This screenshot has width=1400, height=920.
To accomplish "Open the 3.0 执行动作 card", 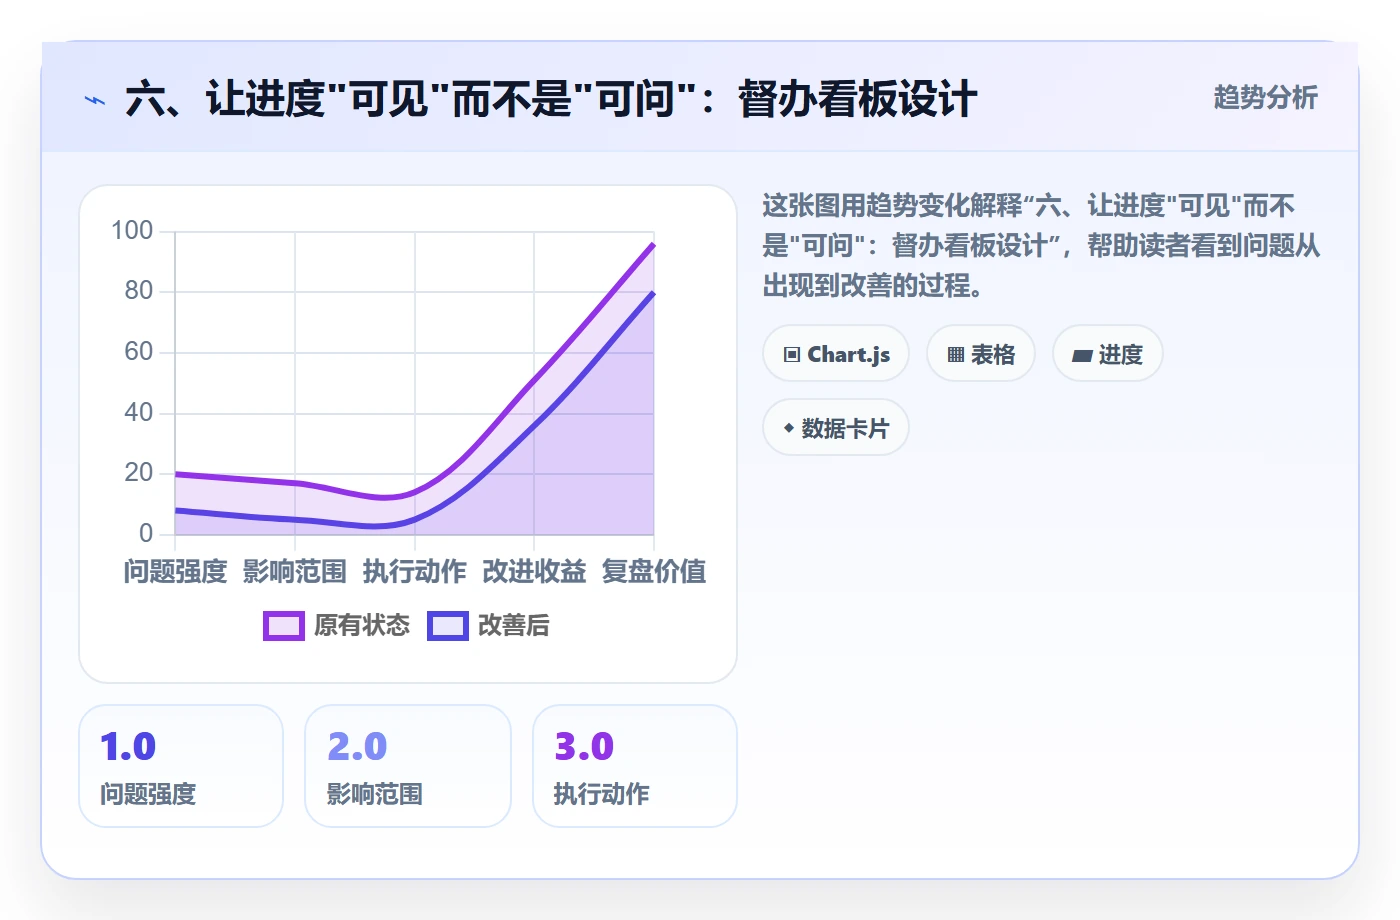I will (635, 766).
